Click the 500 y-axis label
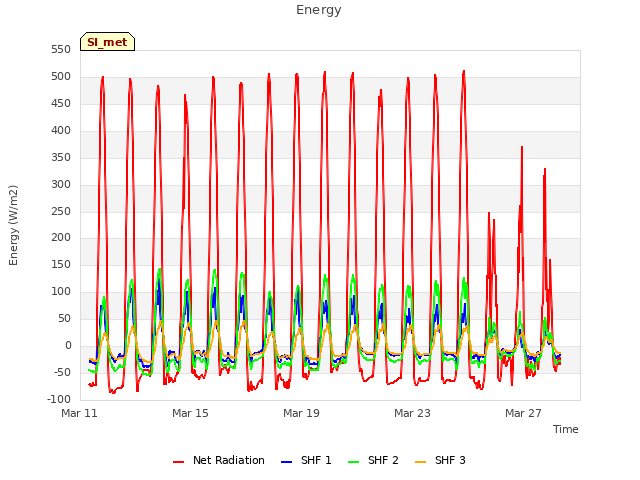This screenshot has height=480, width=640. click(x=61, y=77)
